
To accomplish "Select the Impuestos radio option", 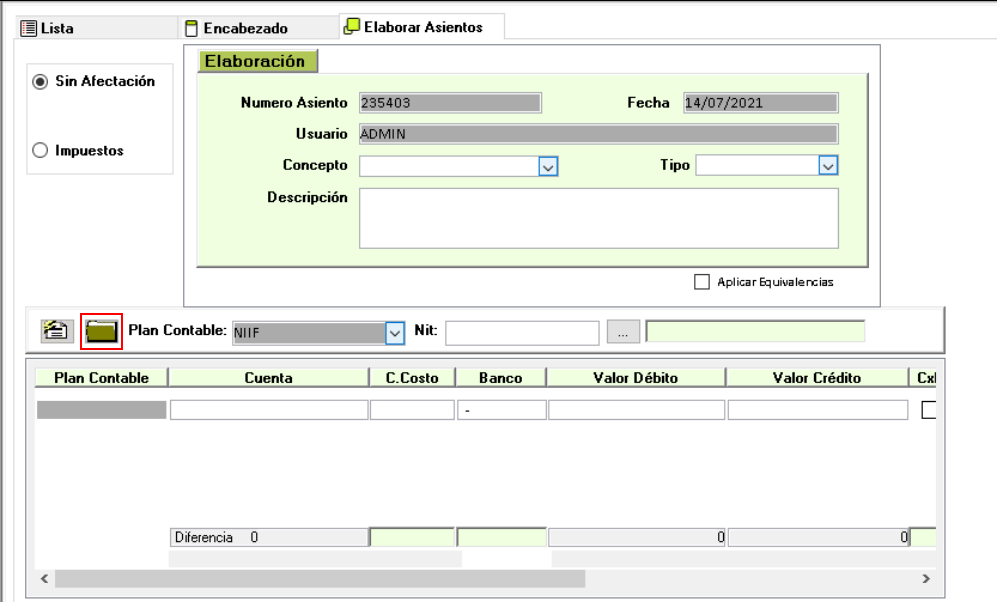I will click(40, 151).
